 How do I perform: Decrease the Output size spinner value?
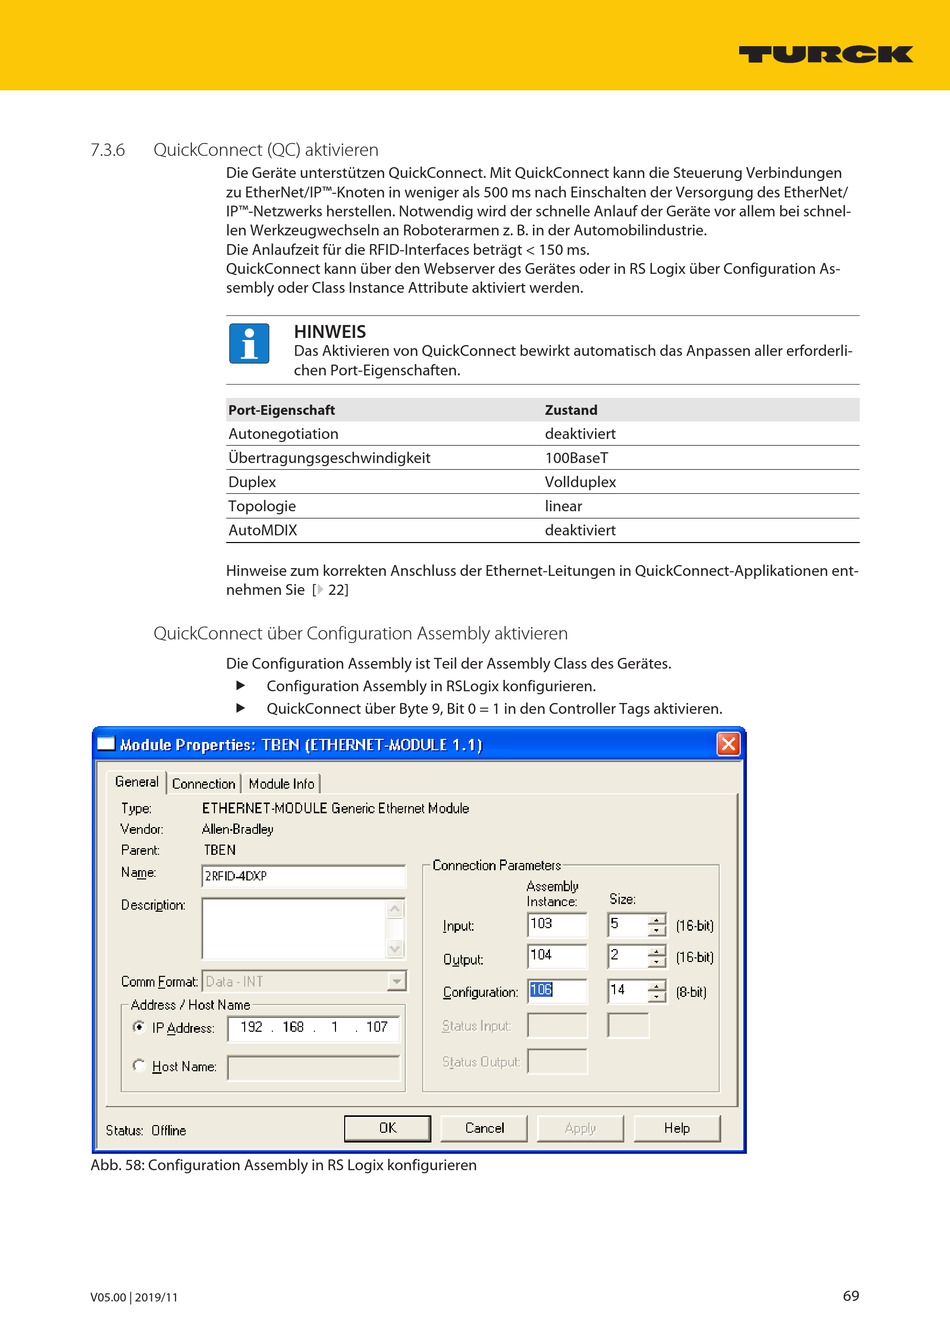[656, 962]
